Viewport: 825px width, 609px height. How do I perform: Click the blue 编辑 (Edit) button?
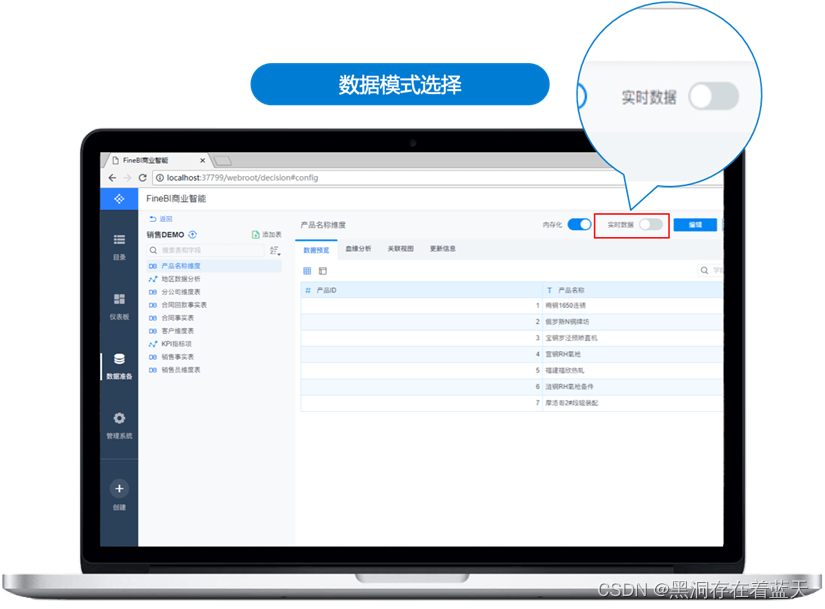[697, 224]
